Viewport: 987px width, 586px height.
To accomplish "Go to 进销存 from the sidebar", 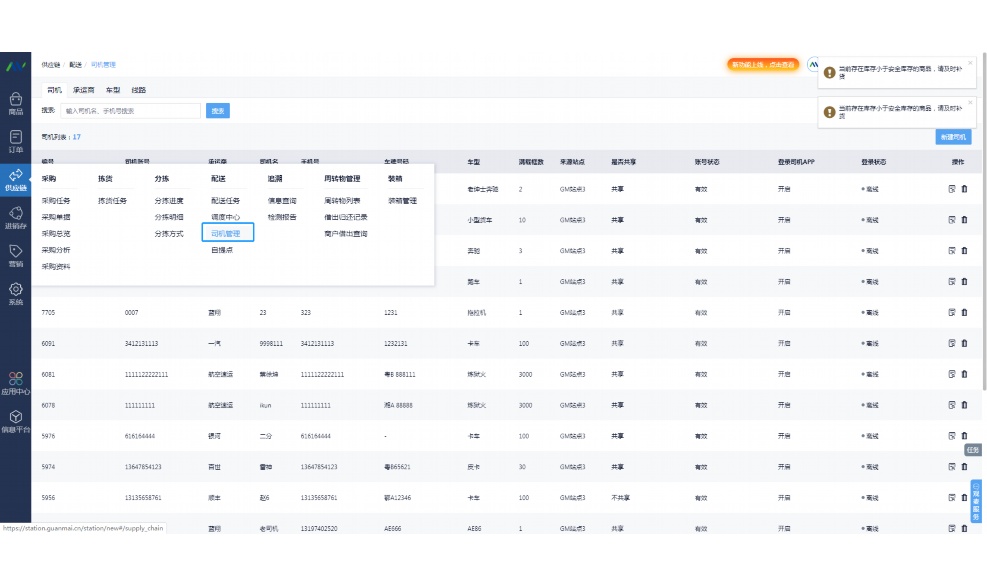I will tap(15, 217).
